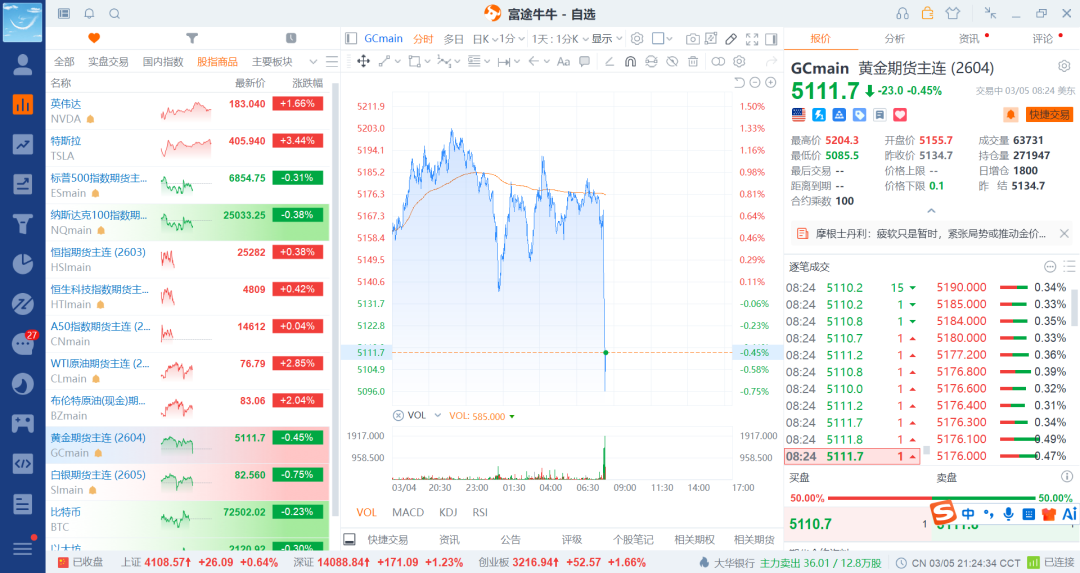Open the 显示 display dropdown
Screen dimensions: 1080x573
[607, 39]
